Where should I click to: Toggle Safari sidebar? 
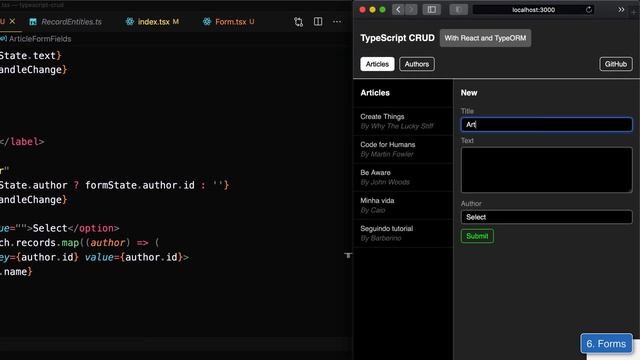431,9
